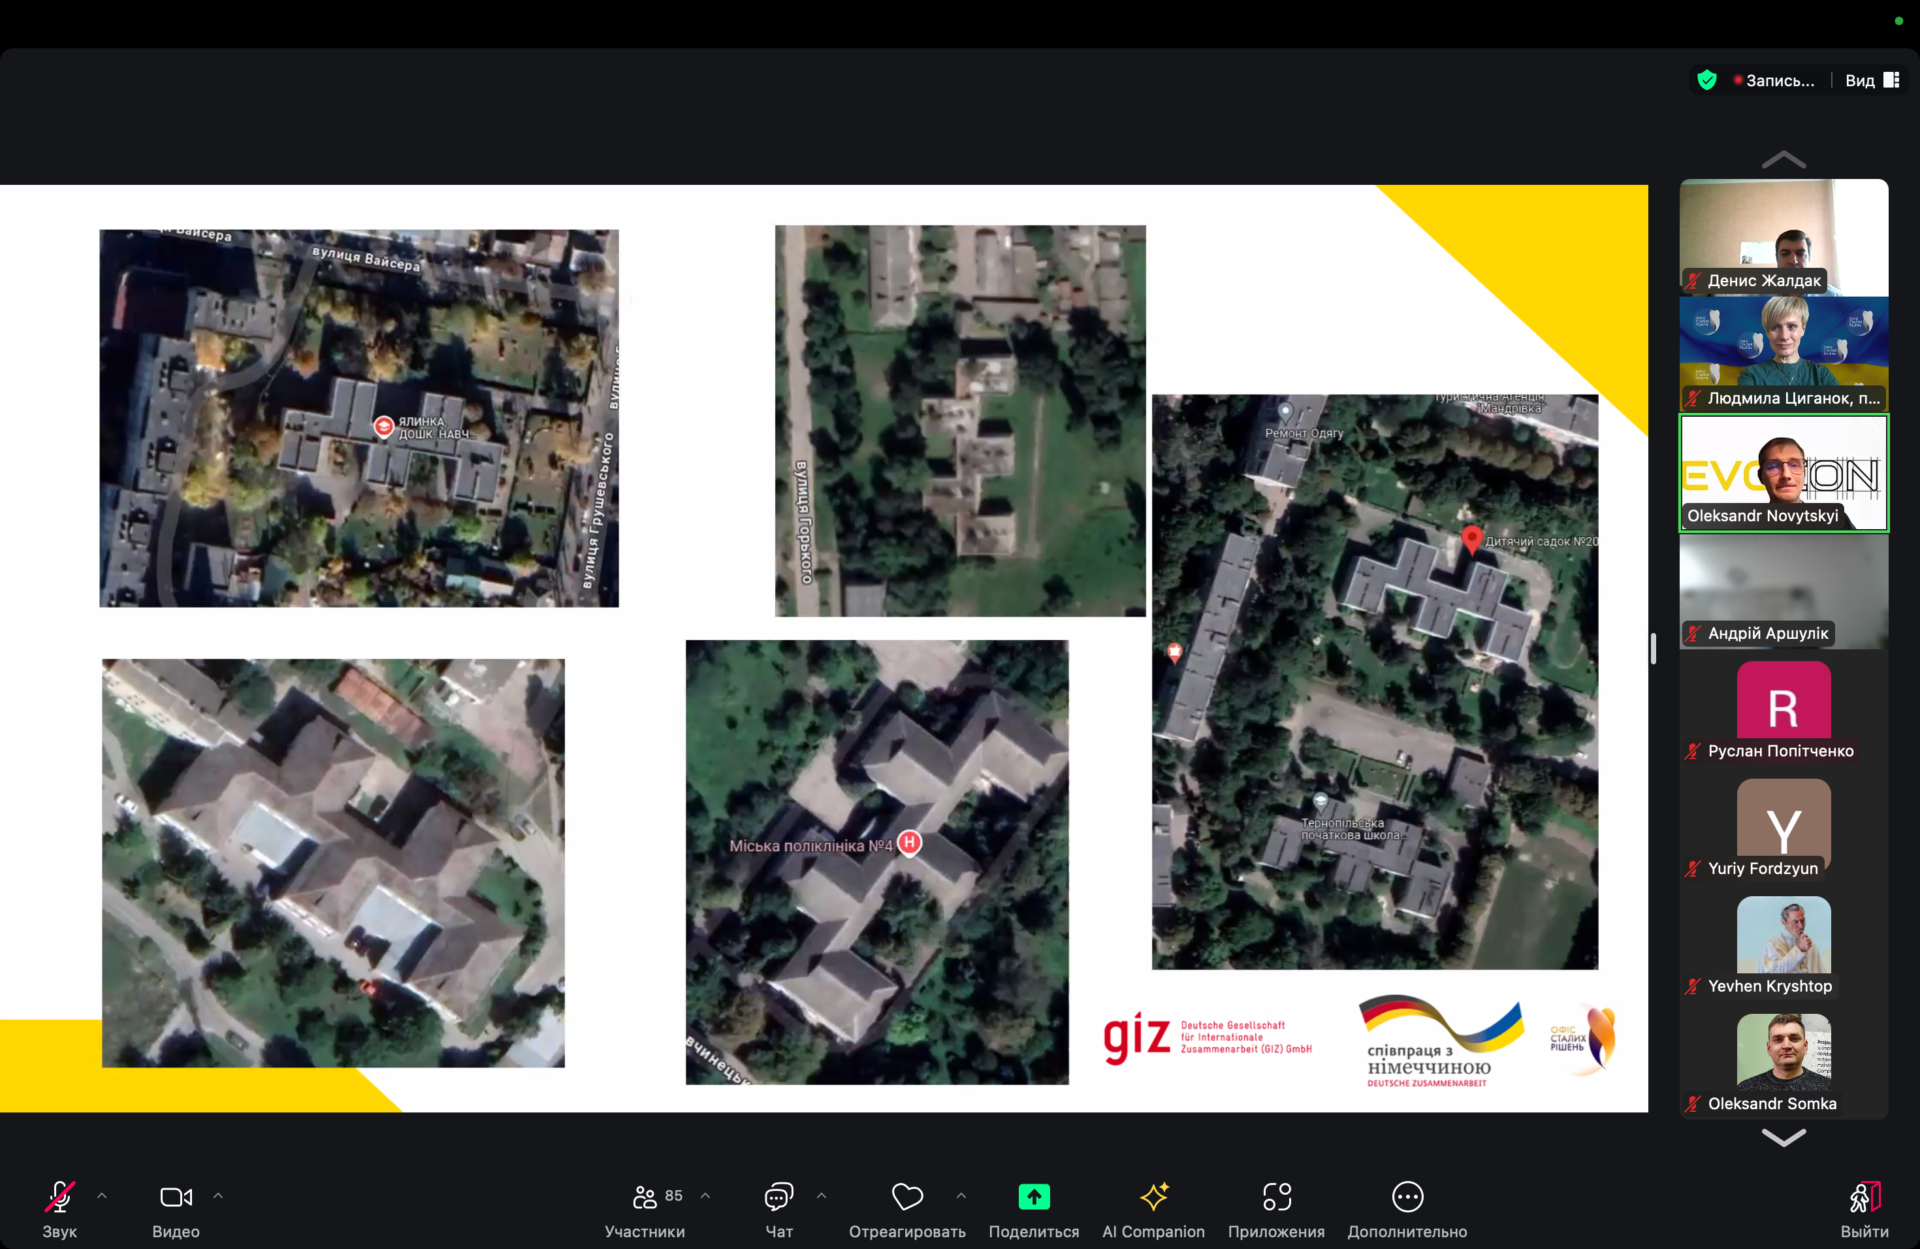Viewport: 1920px width, 1249px height.
Task: Expand options arrow next to Участники
Action: point(705,1196)
